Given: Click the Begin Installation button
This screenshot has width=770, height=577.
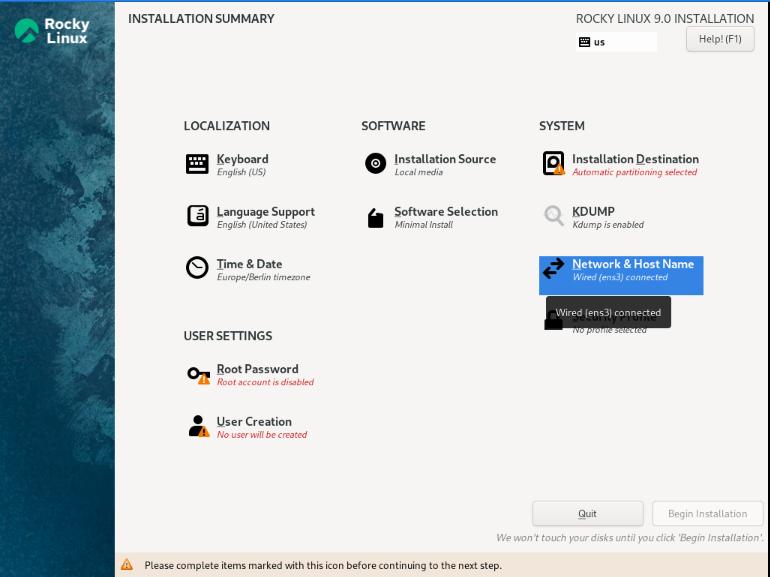Looking at the screenshot, I should 708,514.
